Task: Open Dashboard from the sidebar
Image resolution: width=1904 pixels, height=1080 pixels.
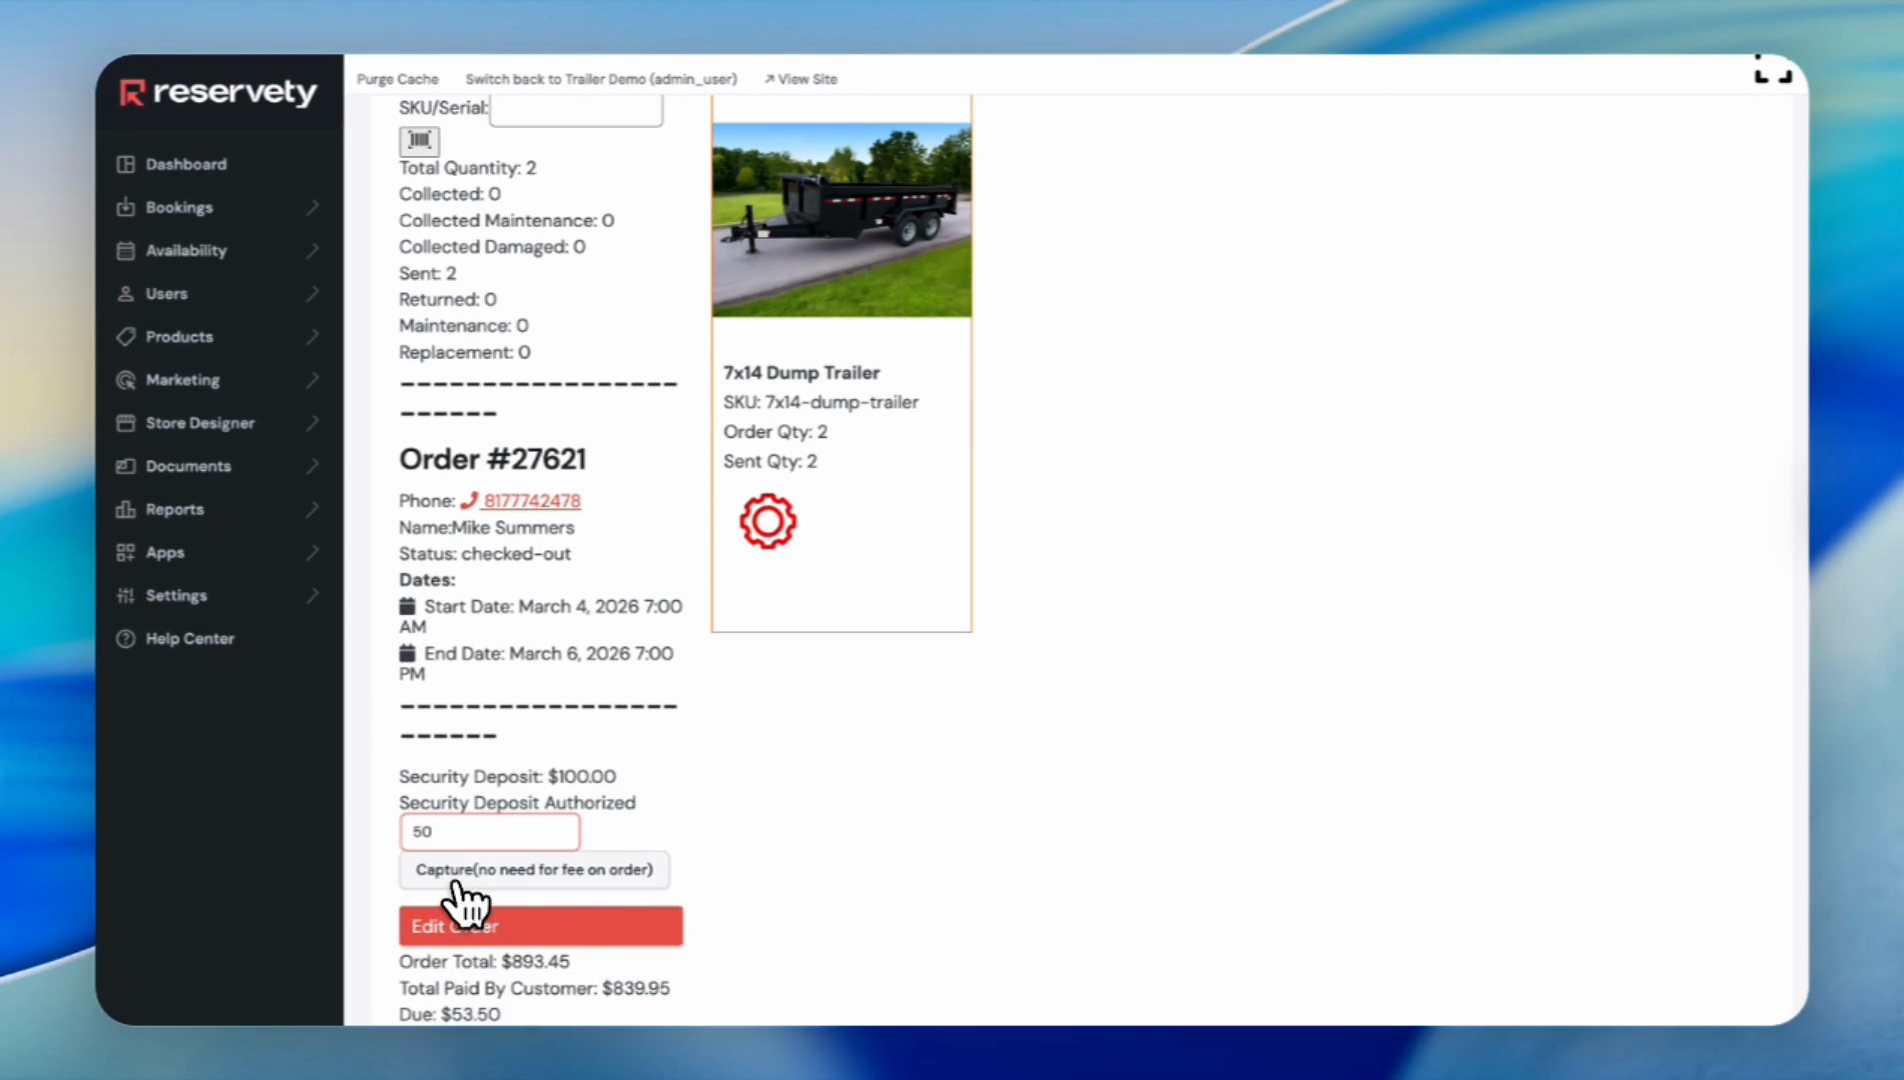Action: pos(186,164)
